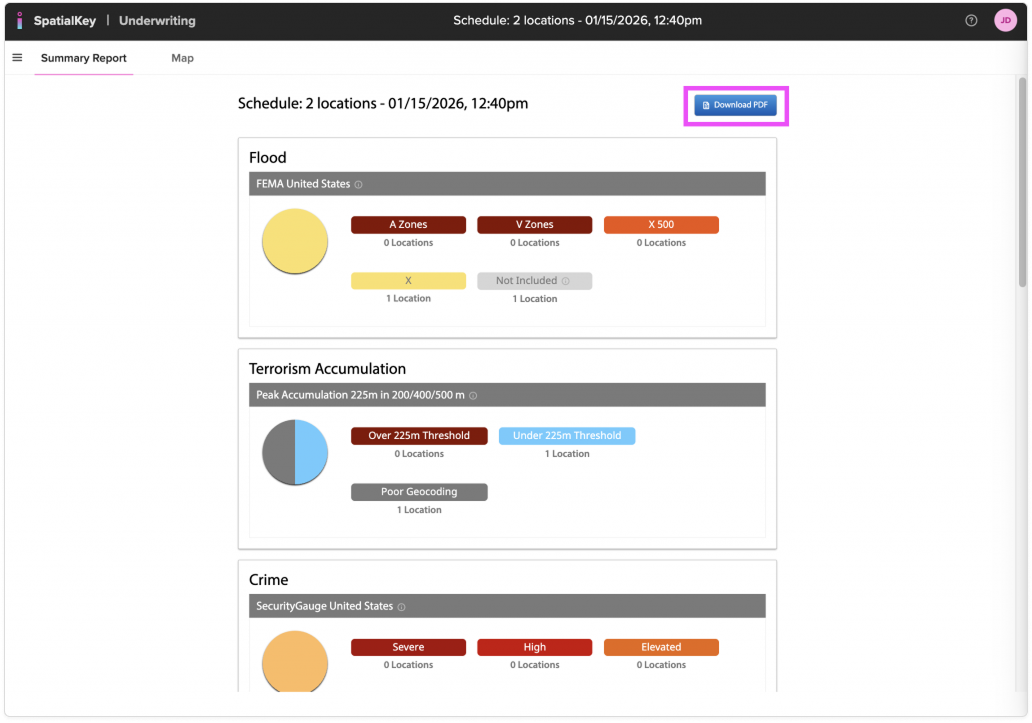This screenshot has height=723, width=1032.
Task: Open the JD user profile avatar
Action: pyautogui.click(x=1004, y=21)
